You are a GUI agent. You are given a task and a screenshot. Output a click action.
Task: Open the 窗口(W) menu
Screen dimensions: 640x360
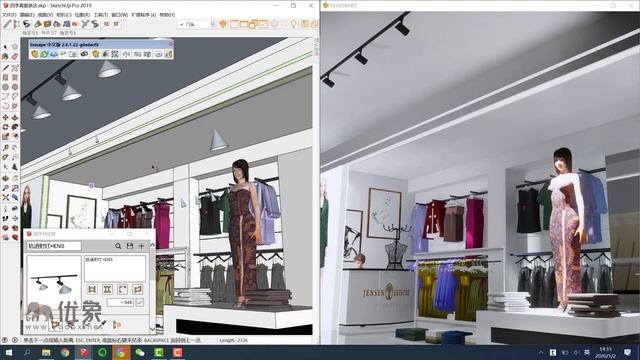(120, 15)
